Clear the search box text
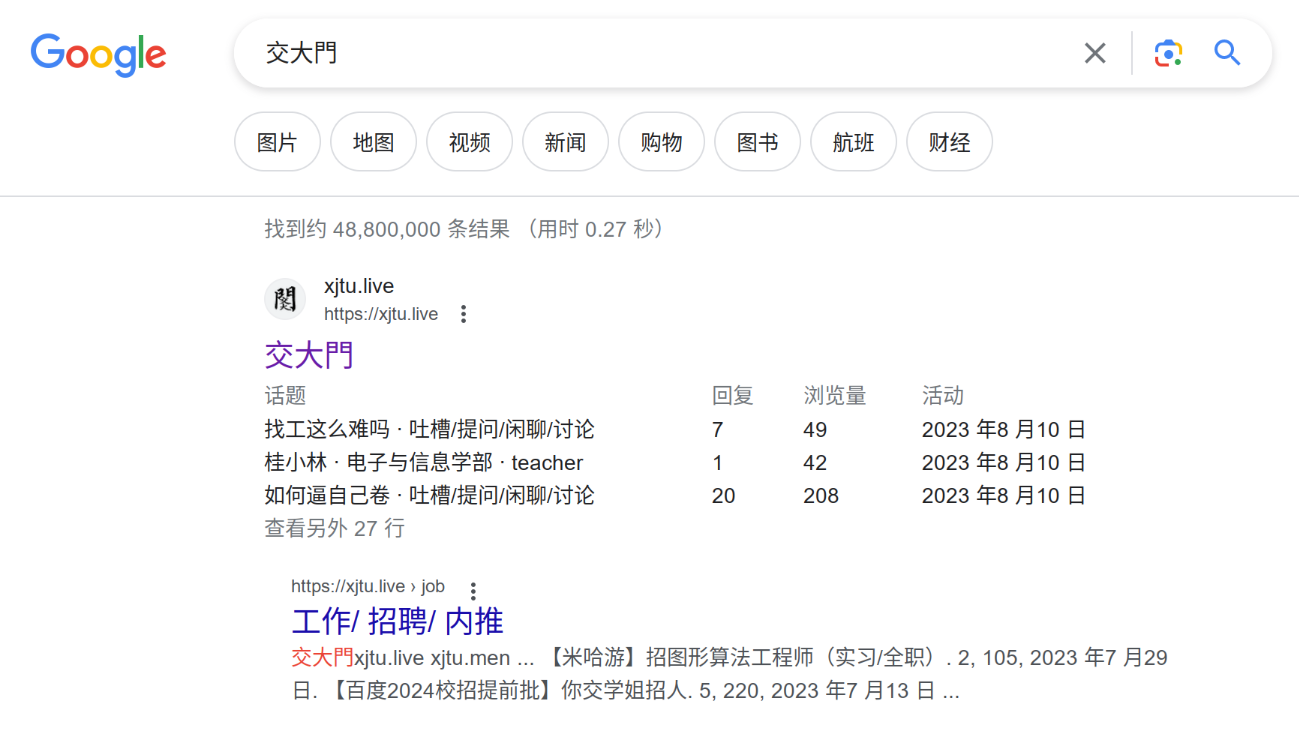This screenshot has height=732, width=1299. click(x=1095, y=53)
